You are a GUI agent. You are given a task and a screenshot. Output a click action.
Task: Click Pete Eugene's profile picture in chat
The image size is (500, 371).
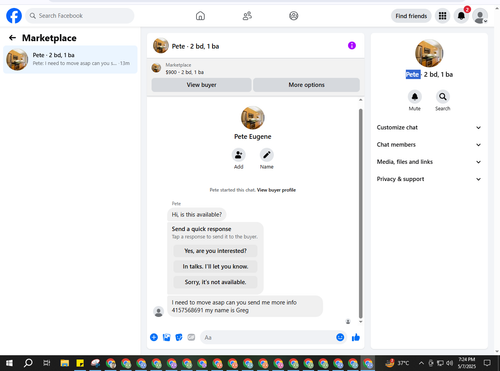[253, 118]
